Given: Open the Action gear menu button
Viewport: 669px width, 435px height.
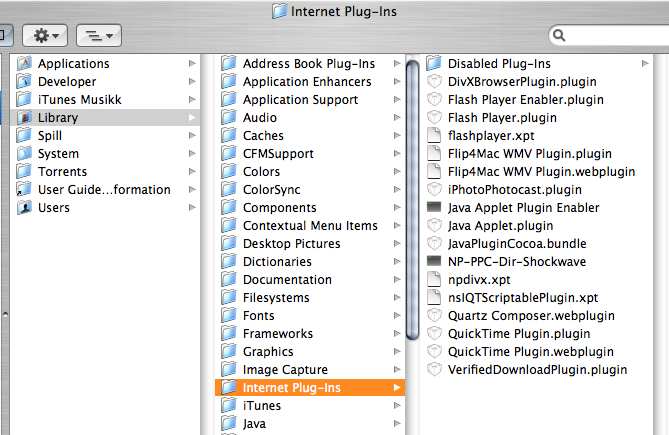Looking at the screenshot, I should click(x=45, y=35).
